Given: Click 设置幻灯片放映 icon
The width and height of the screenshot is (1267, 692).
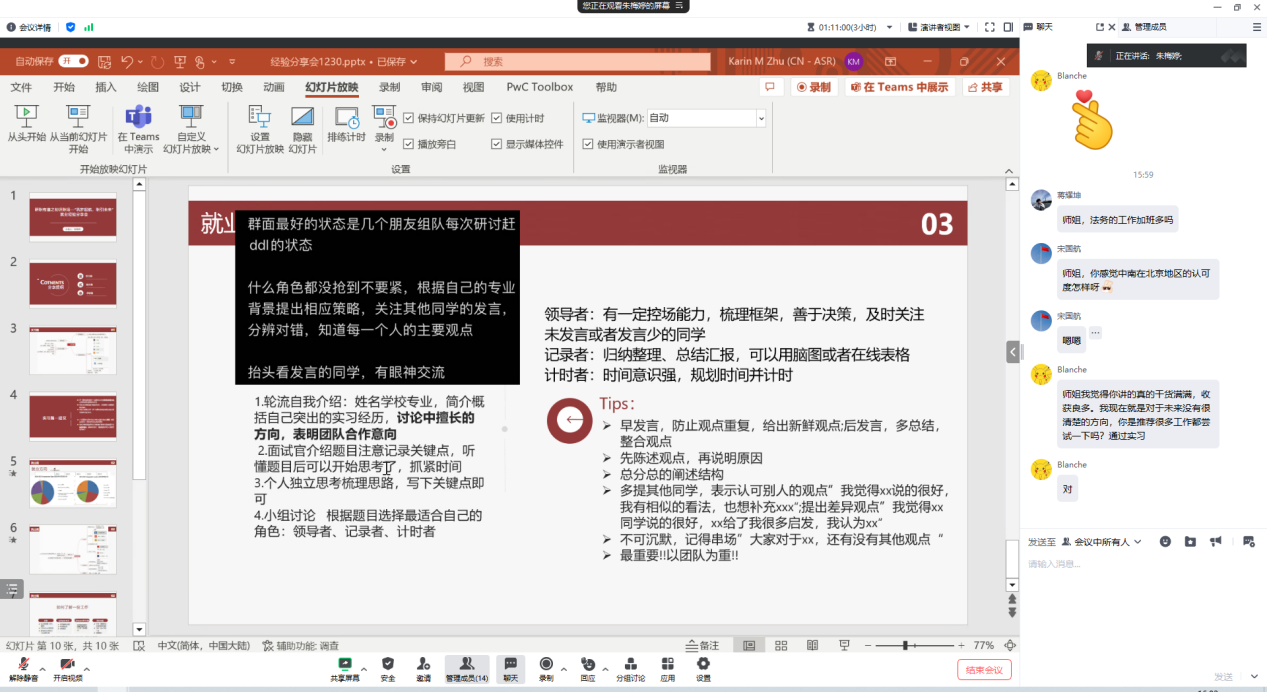Looking at the screenshot, I should click(x=260, y=118).
